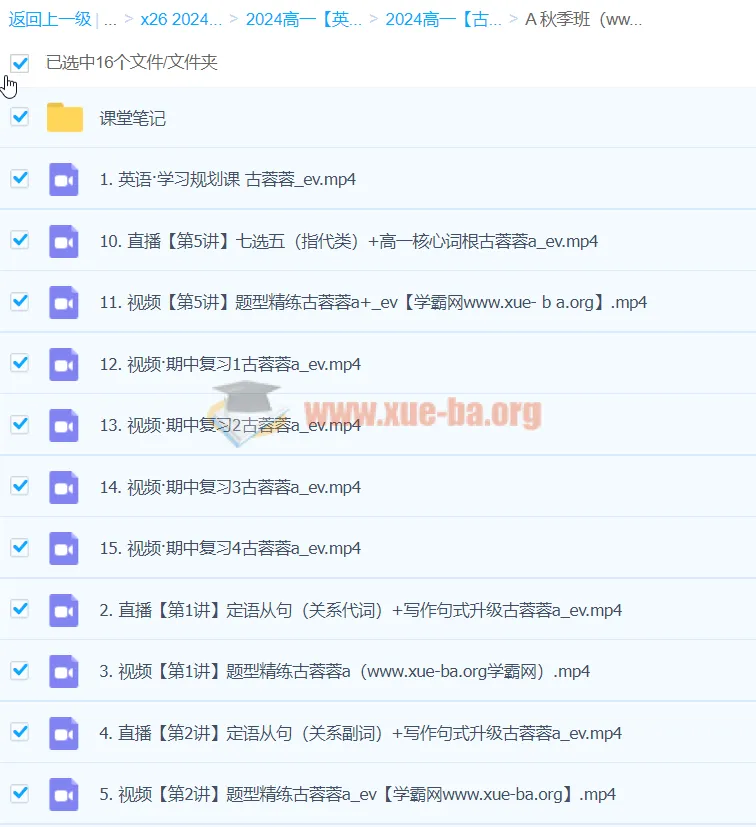
Task: Click the 课堂笔记 folder icon
Action: [65, 118]
